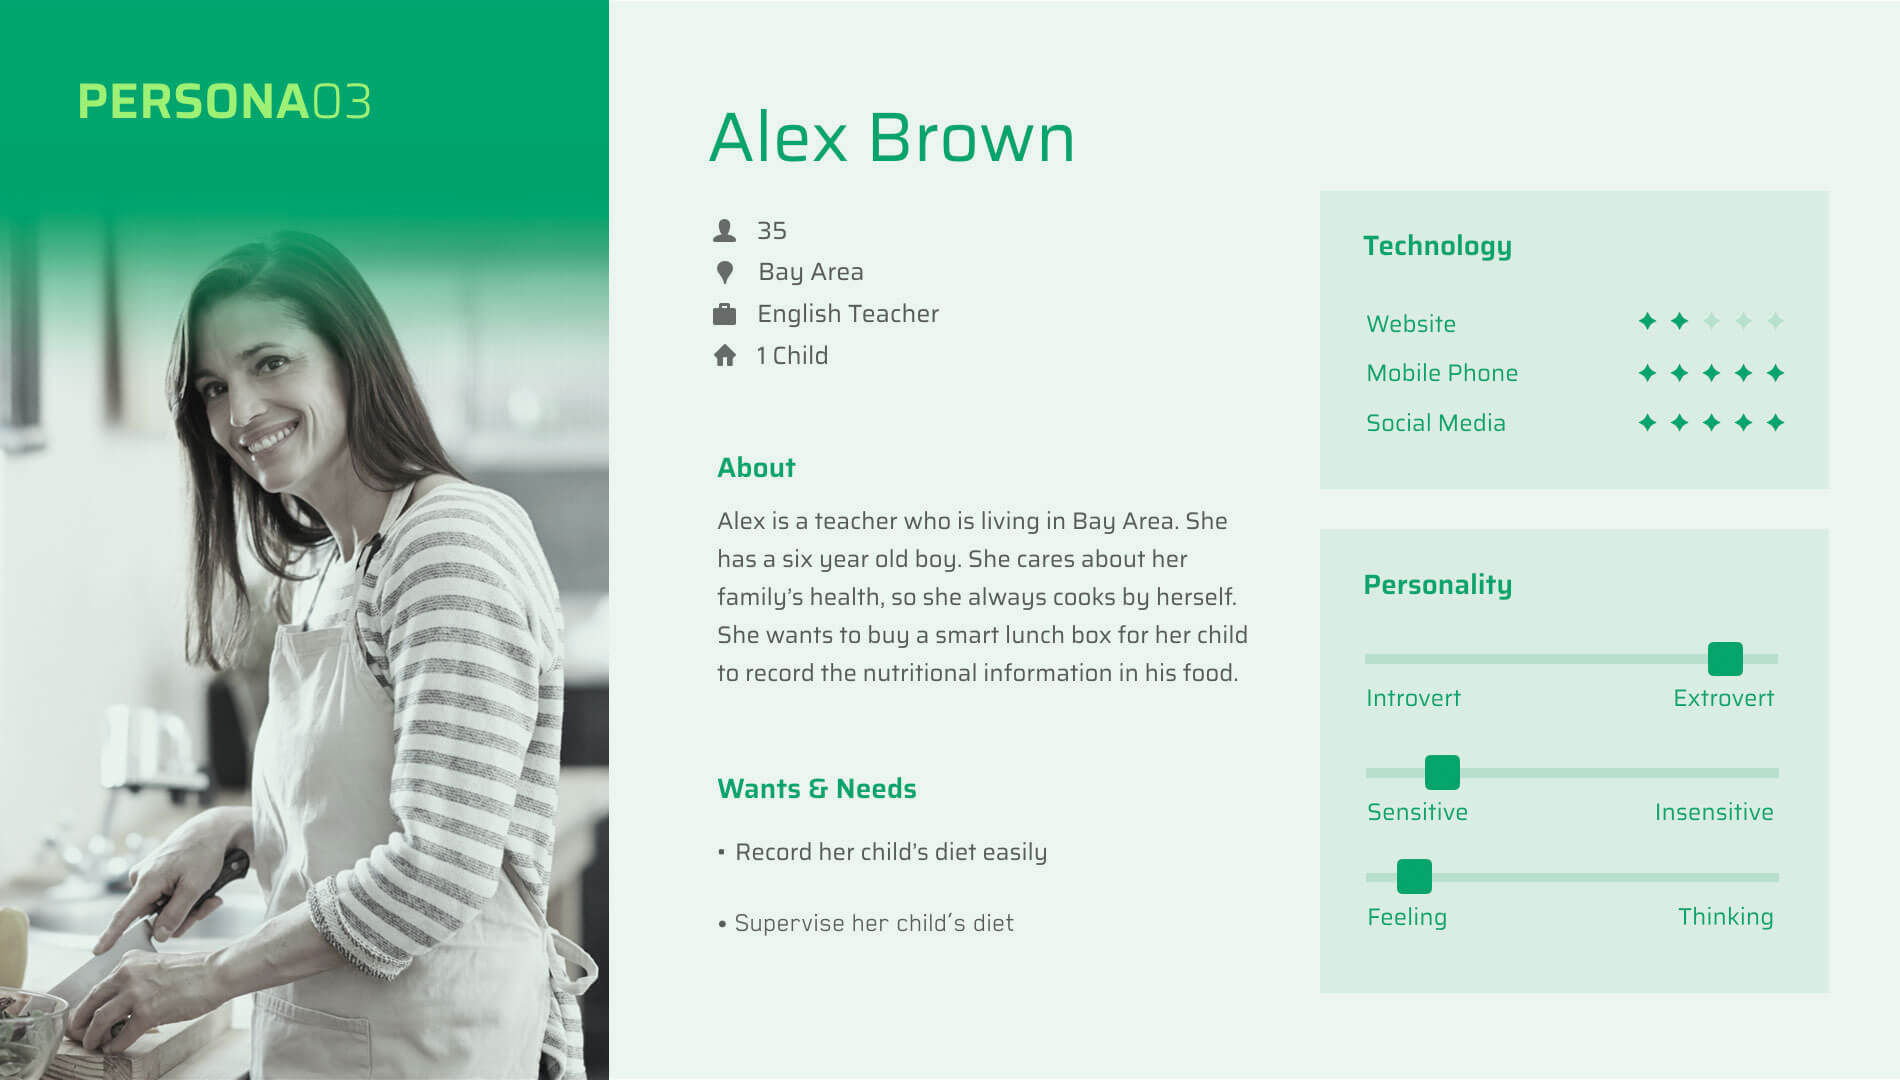Click the About section heading

[756, 468]
